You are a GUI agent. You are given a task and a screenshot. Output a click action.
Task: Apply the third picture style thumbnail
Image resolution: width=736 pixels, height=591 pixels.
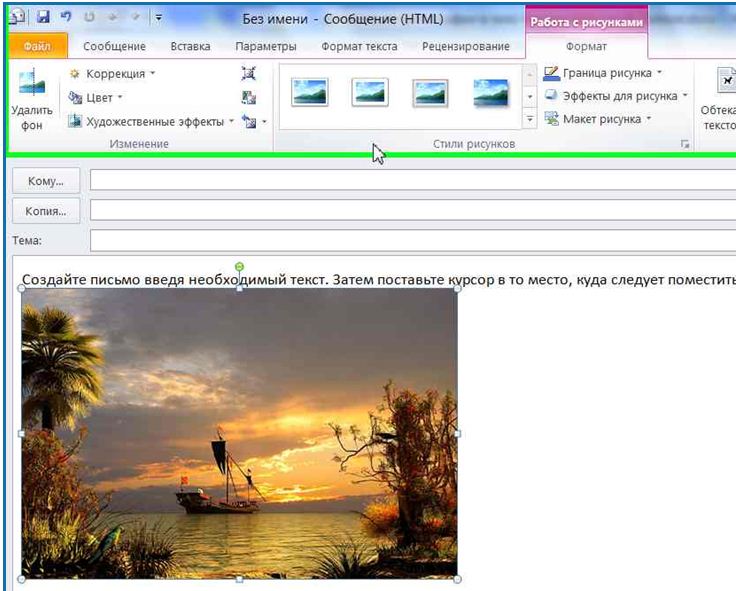point(430,93)
